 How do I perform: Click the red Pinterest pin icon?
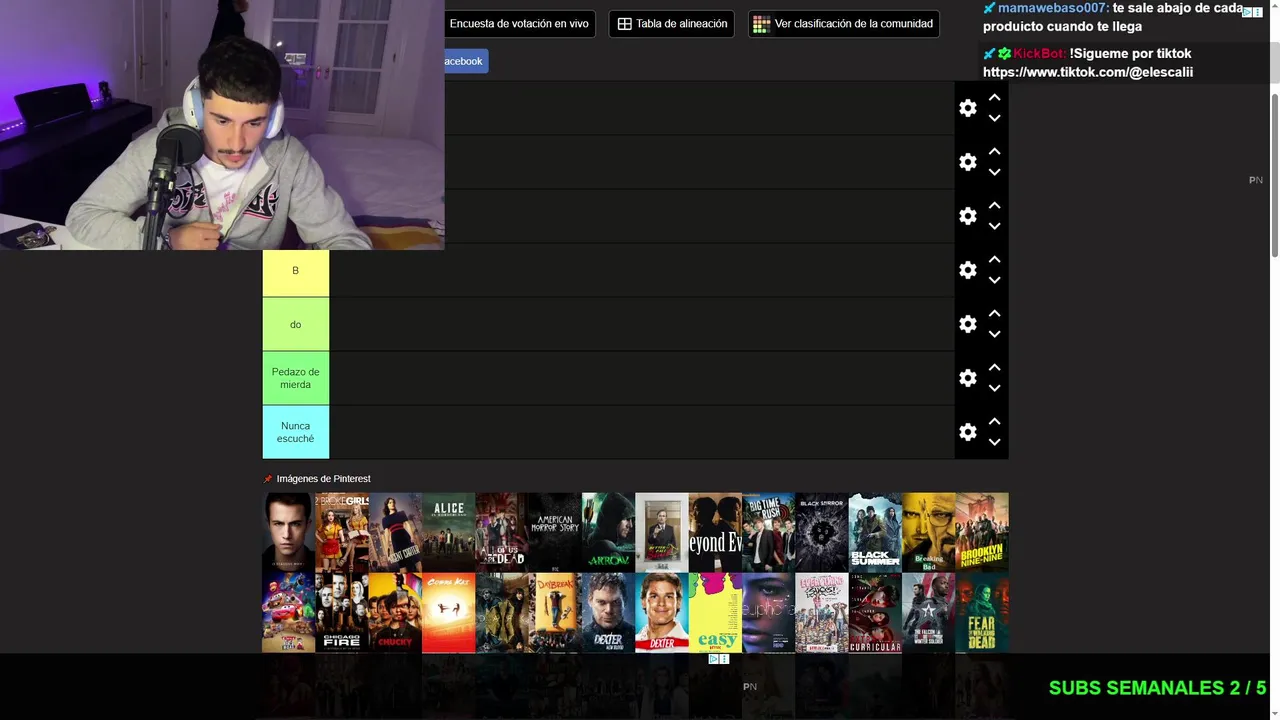point(268,479)
